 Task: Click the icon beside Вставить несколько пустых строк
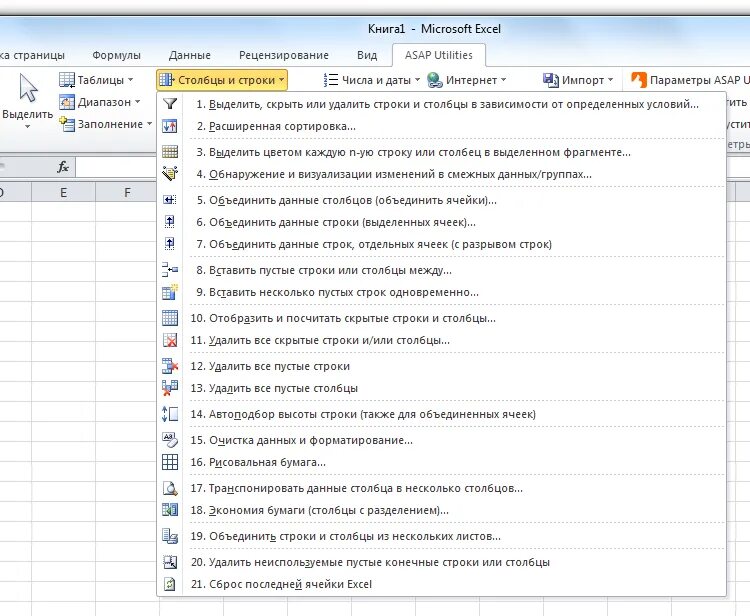tap(170, 292)
